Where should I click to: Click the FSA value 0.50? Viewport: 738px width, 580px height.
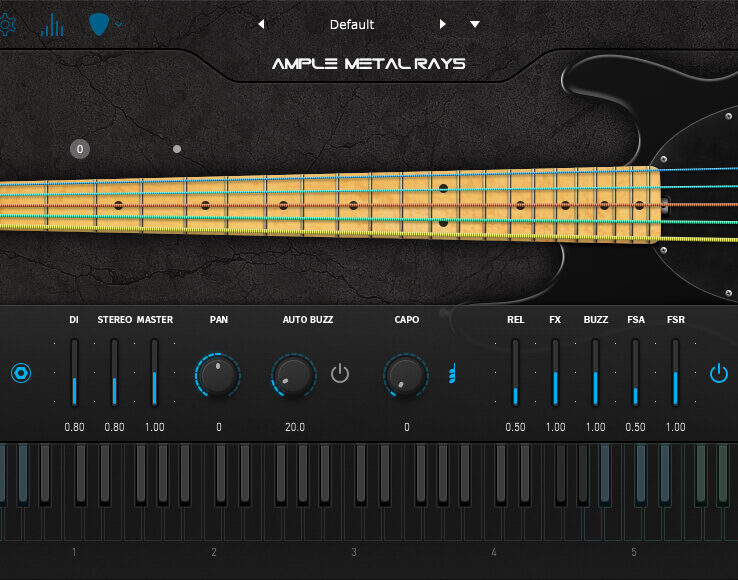[635, 427]
